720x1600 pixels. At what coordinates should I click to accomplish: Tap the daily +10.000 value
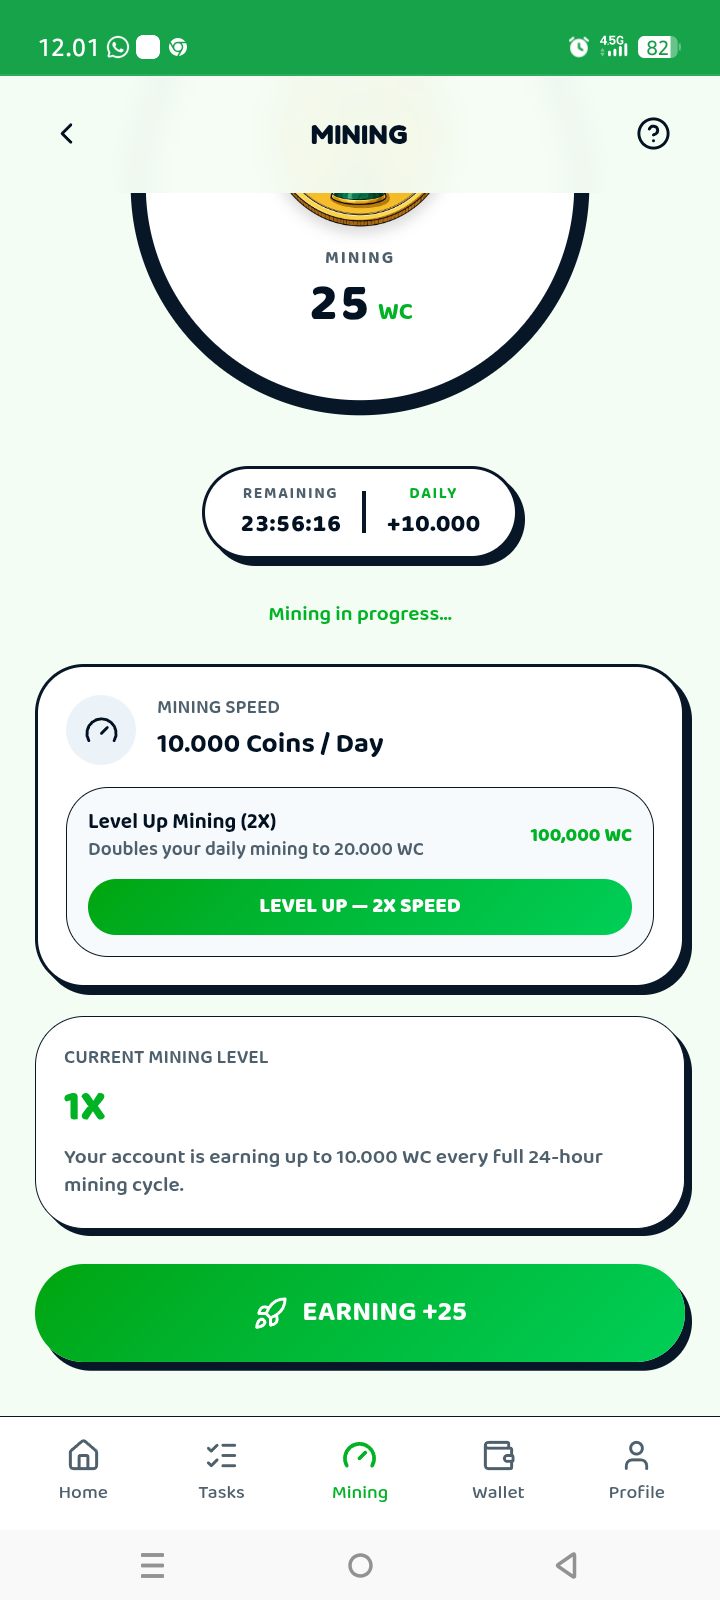(x=433, y=523)
